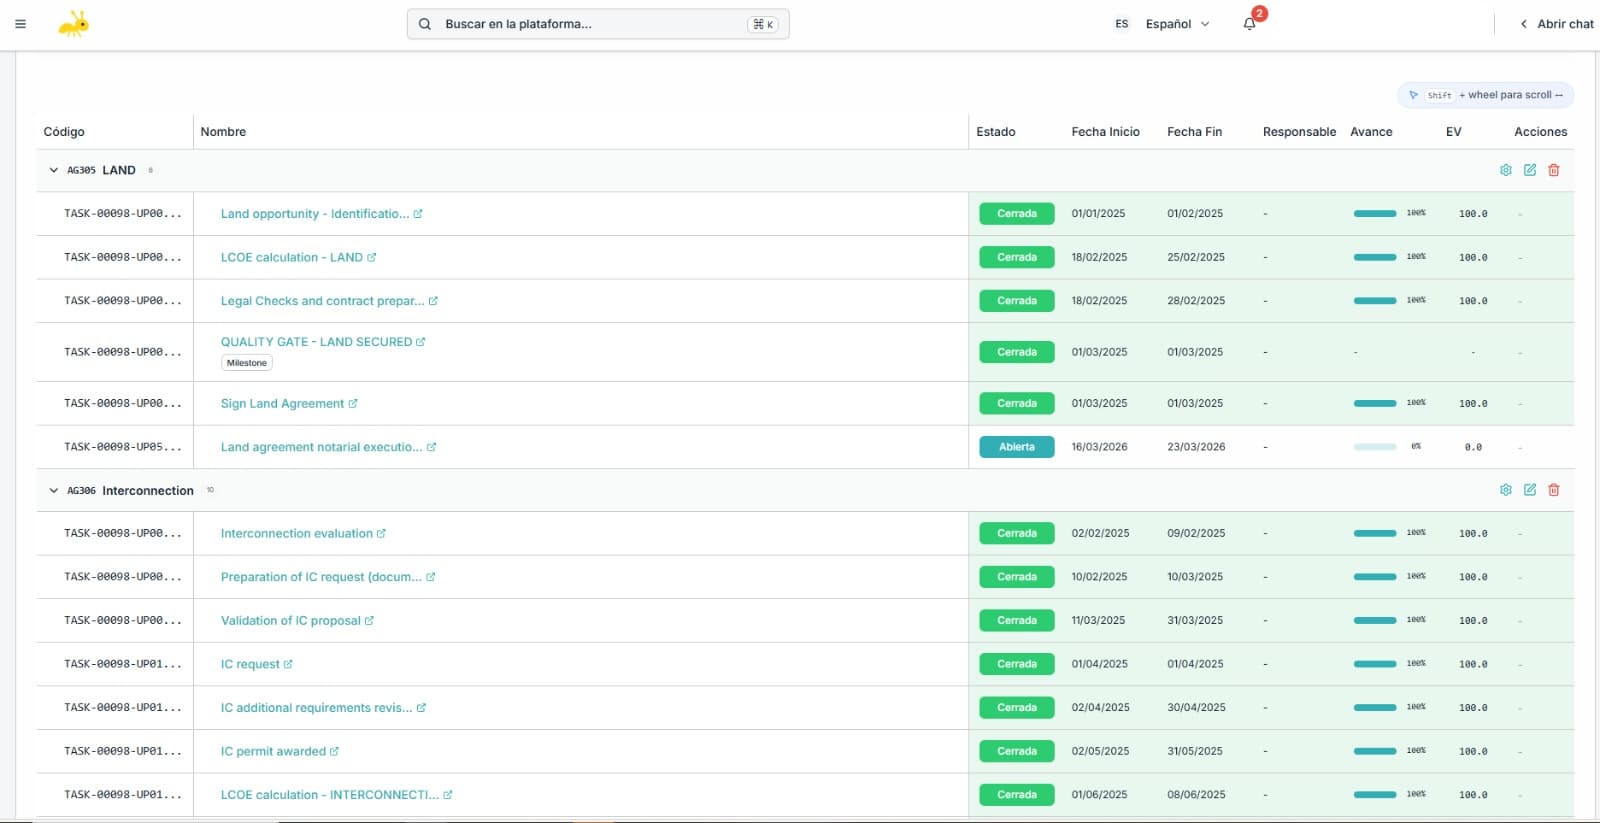Click the Estado column header
Image resolution: width=1600 pixels, height=823 pixels.
[x=995, y=132]
